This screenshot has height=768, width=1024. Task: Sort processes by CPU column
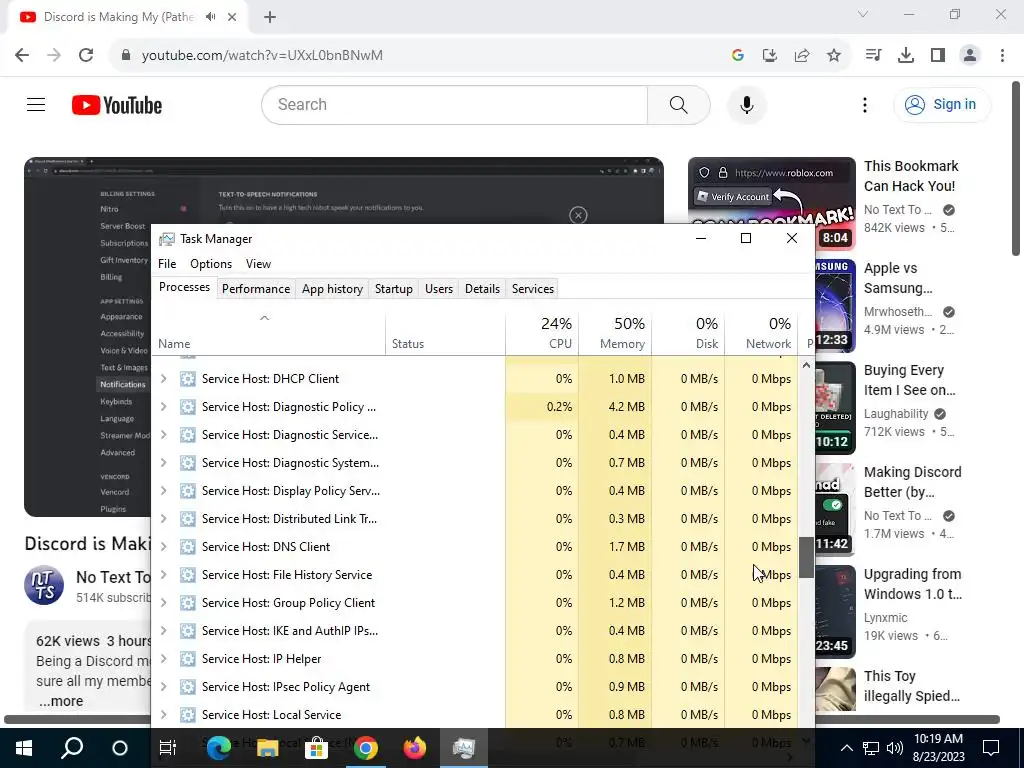click(542, 333)
